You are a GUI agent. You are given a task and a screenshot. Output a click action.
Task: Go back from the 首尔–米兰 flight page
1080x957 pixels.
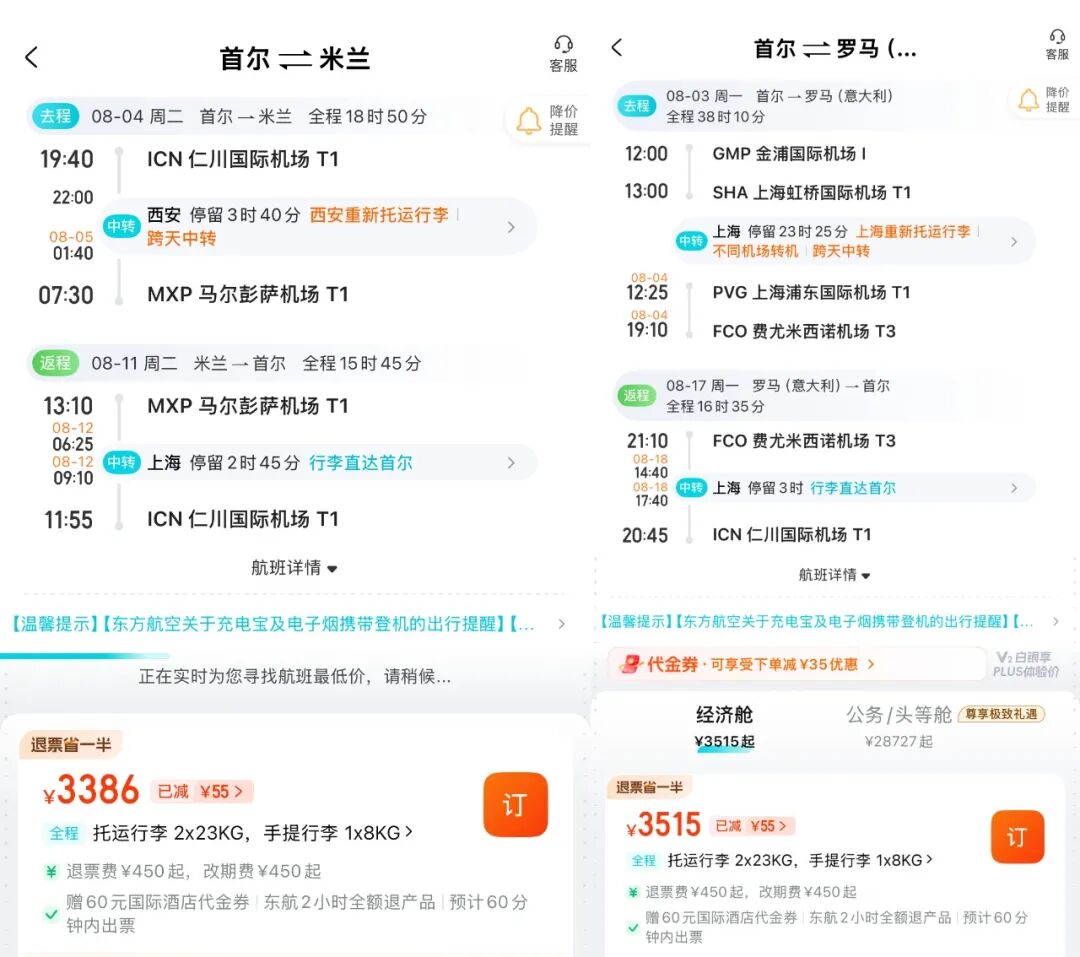(x=32, y=57)
